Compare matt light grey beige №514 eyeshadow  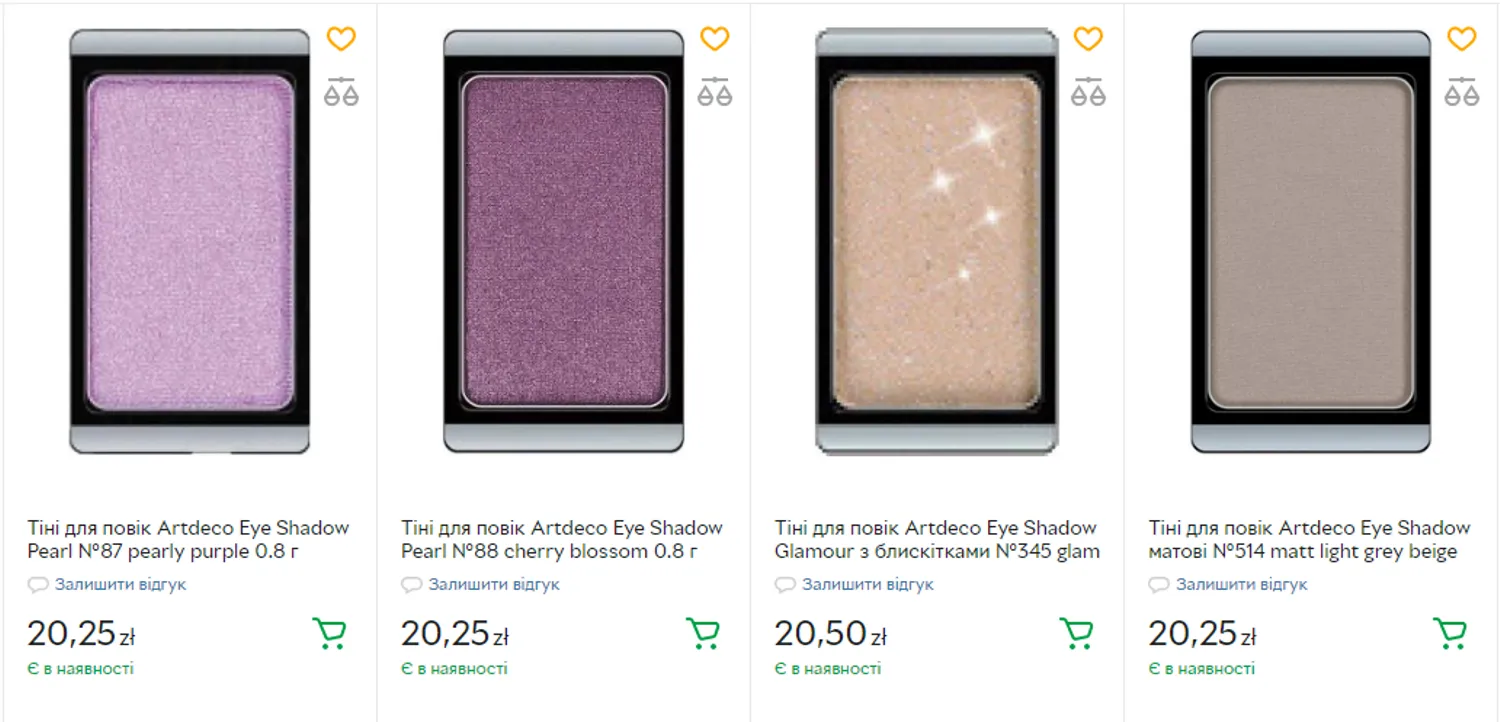click(x=1461, y=92)
